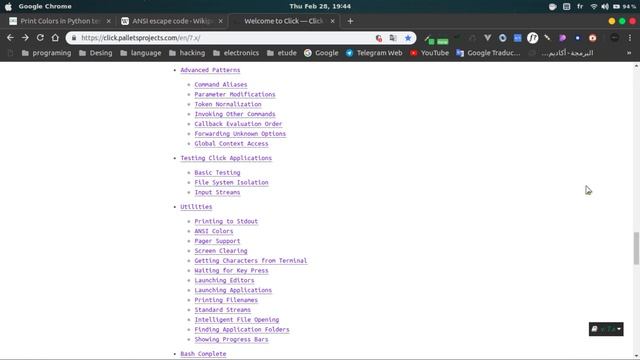Click the page's vertical scrollbar thumb
This screenshot has width=640, height=360.
tap(636, 248)
